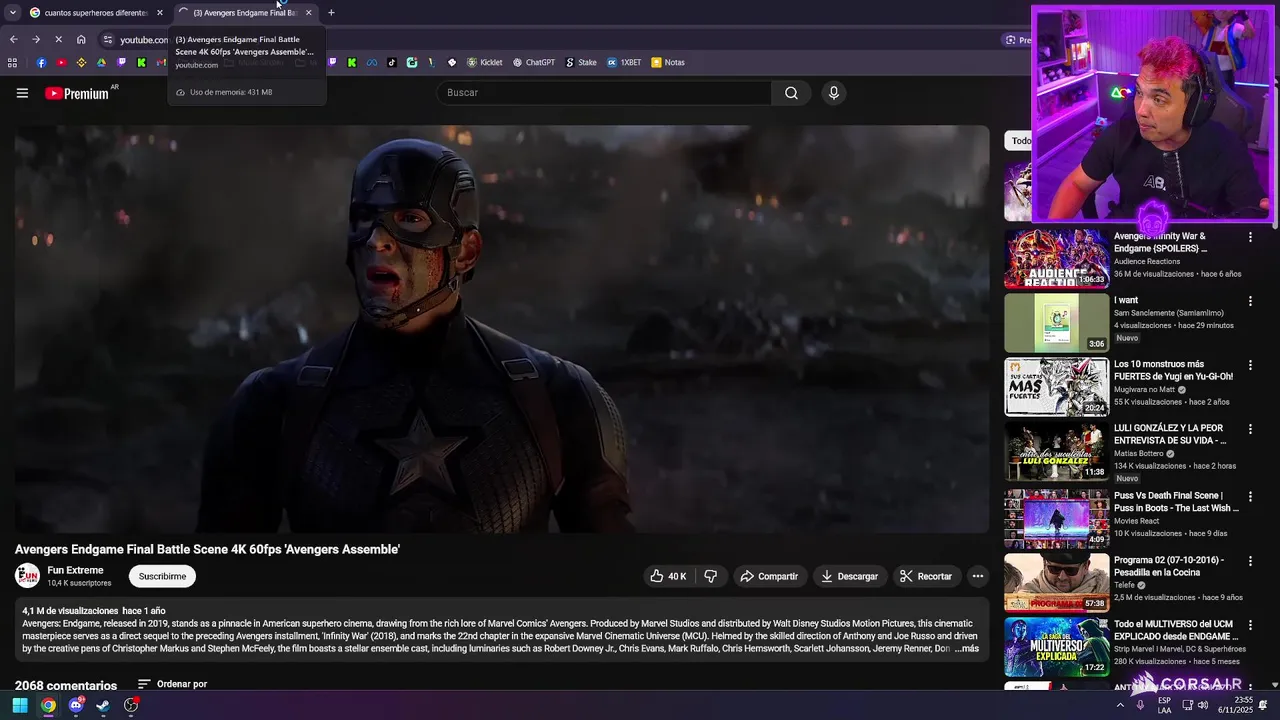This screenshot has width=1280, height=720.
Task: Open options for Todo el Multiverso video
Action: (1250, 625)
